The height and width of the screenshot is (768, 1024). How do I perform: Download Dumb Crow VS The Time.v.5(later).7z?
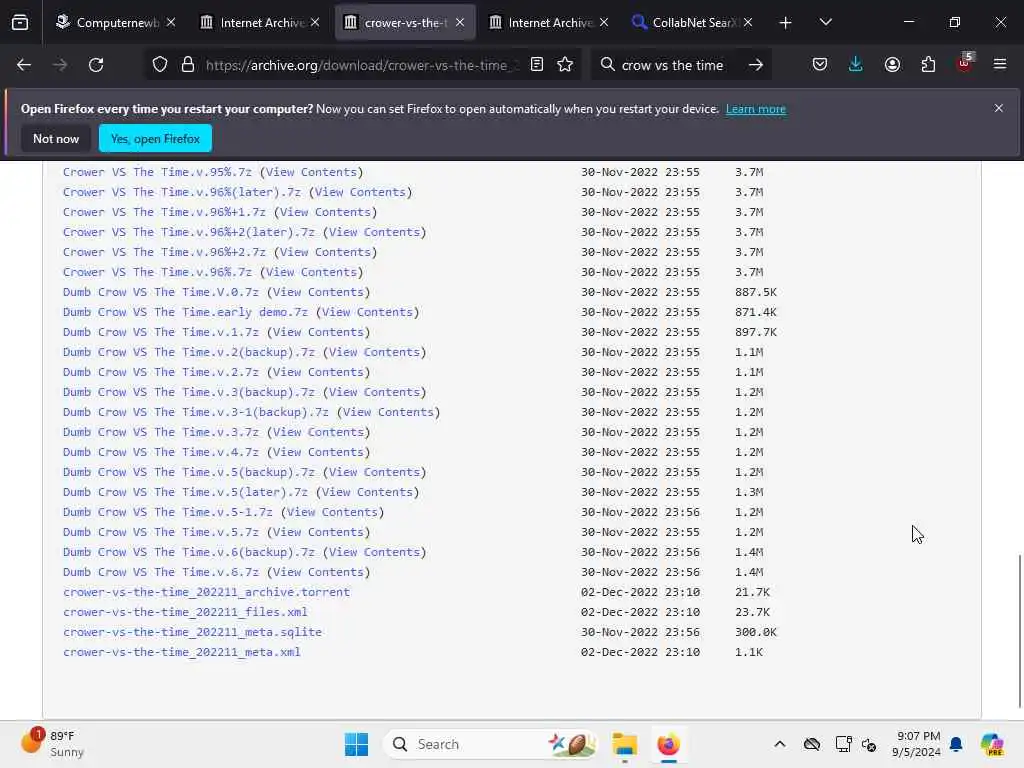(x=185, y=492)
